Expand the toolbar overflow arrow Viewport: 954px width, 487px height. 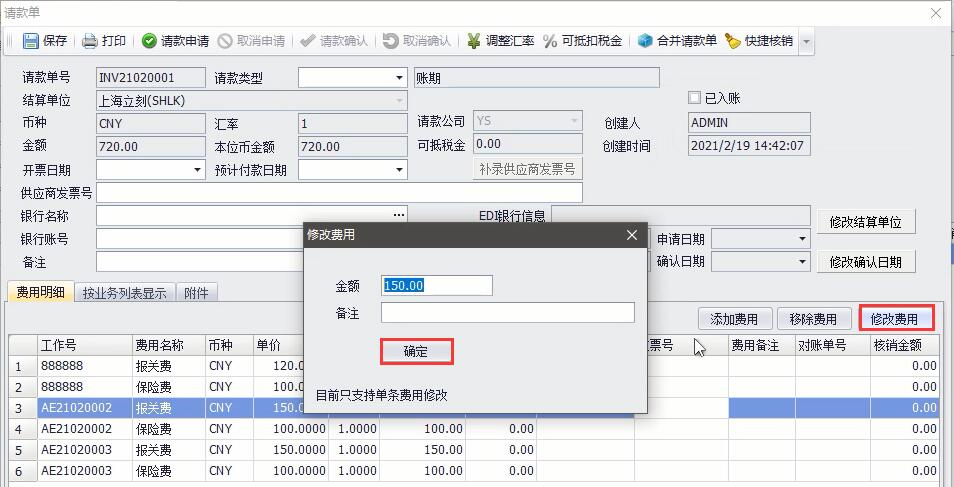tap(806, 42)
